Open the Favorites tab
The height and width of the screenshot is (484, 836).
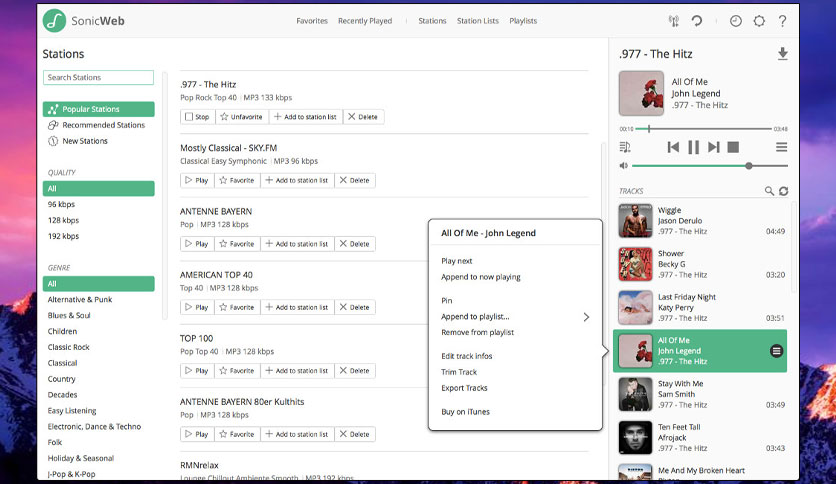point(312,21)
